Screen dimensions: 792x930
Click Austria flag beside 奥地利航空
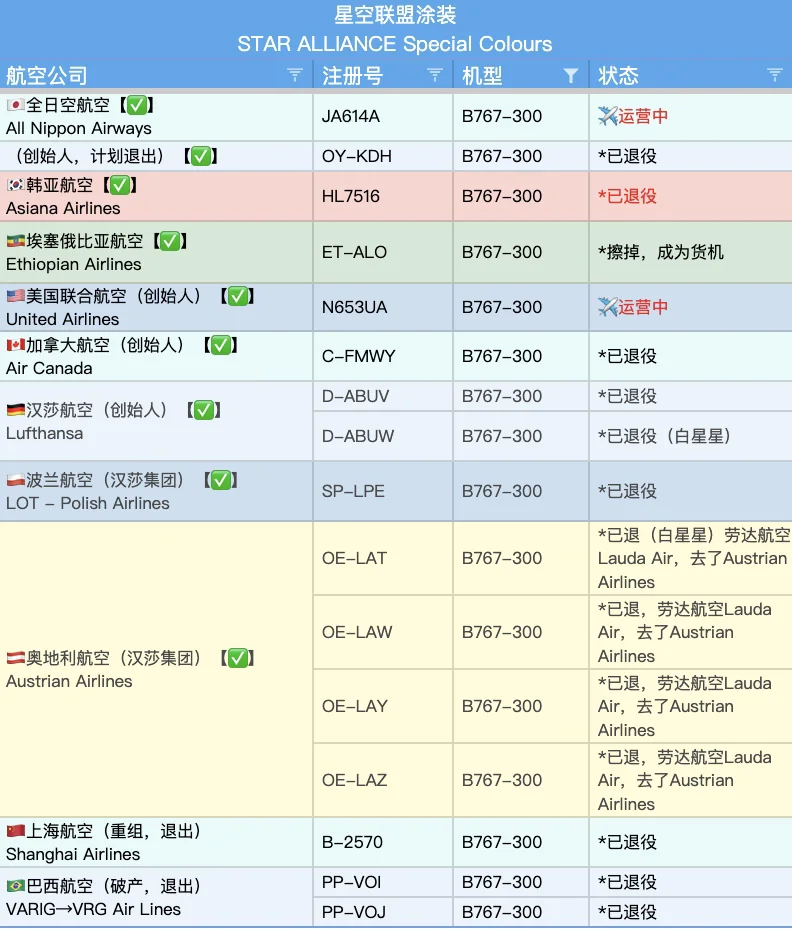point(15,658)
